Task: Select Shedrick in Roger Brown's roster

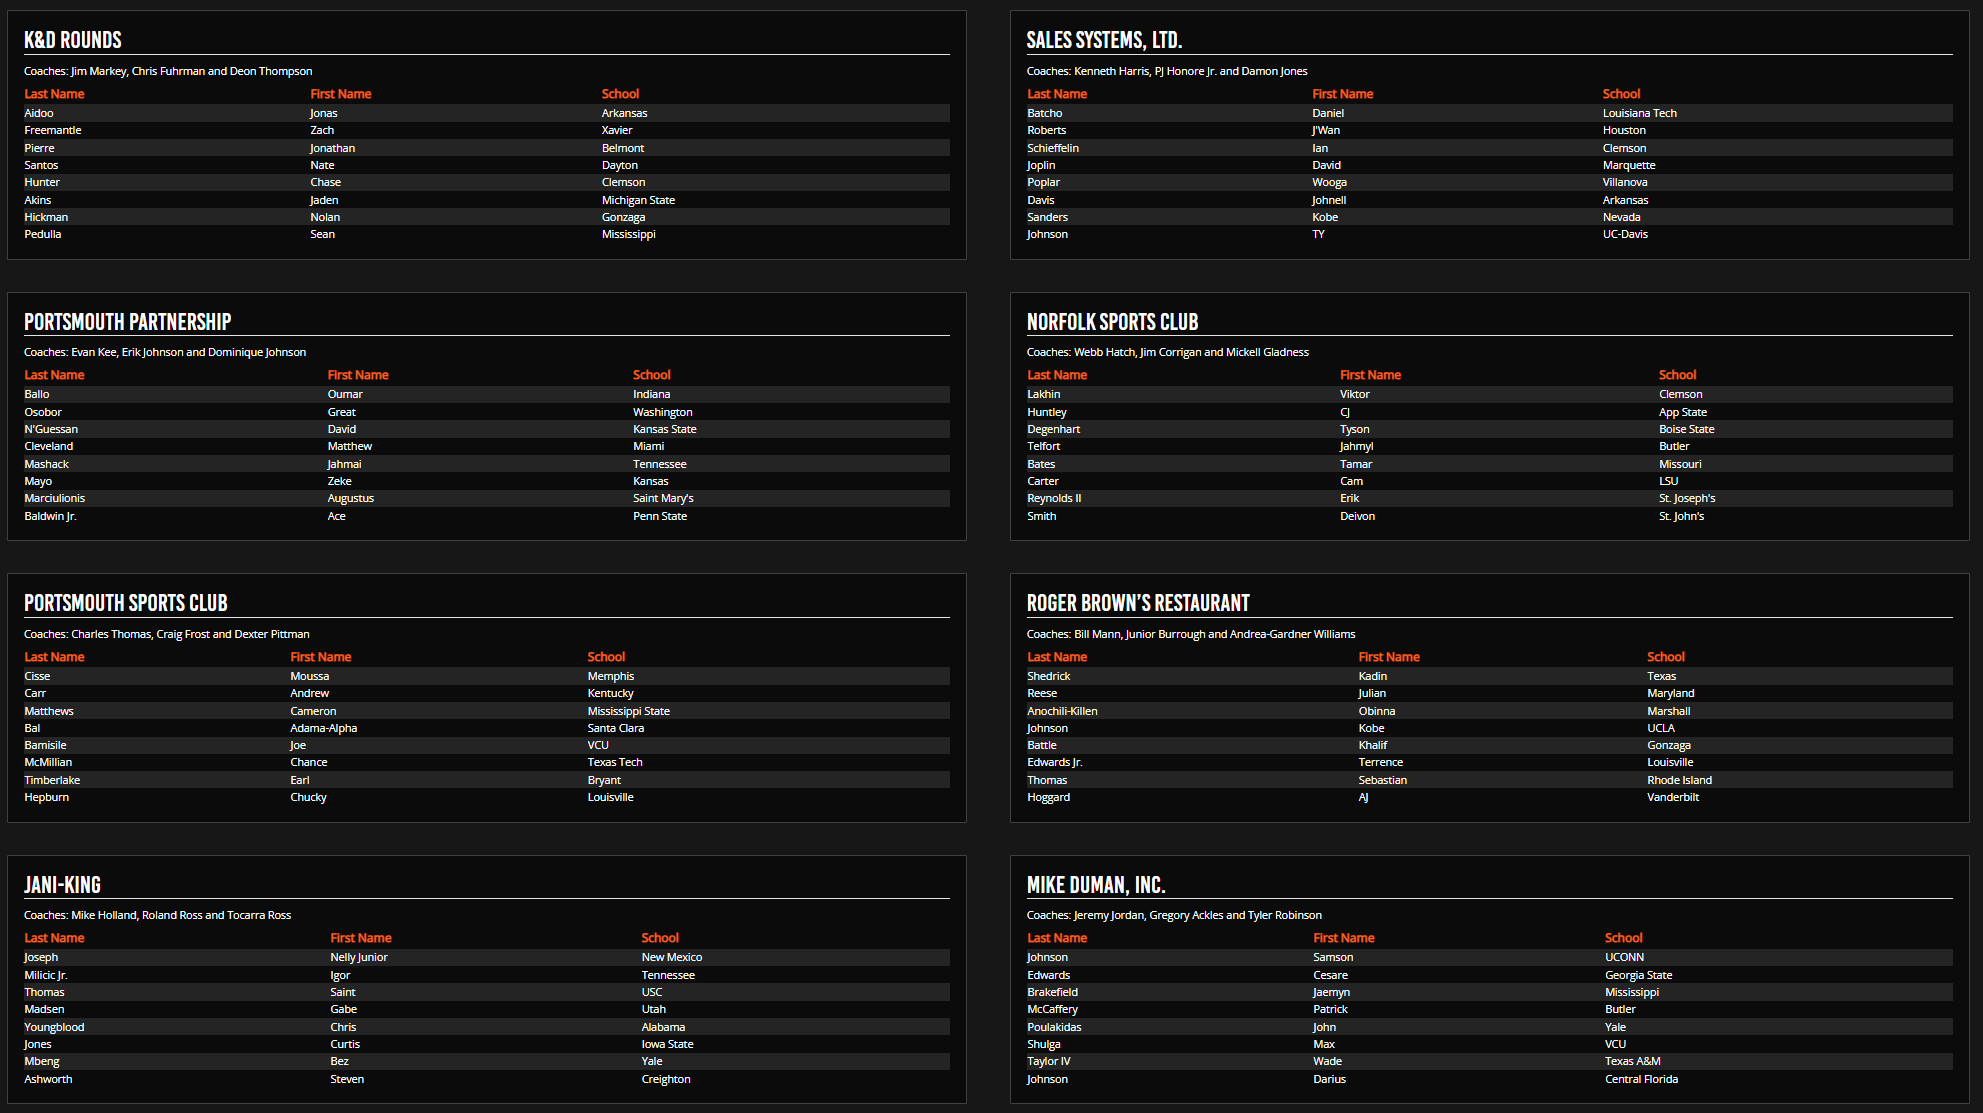Action: (1049, 676)
